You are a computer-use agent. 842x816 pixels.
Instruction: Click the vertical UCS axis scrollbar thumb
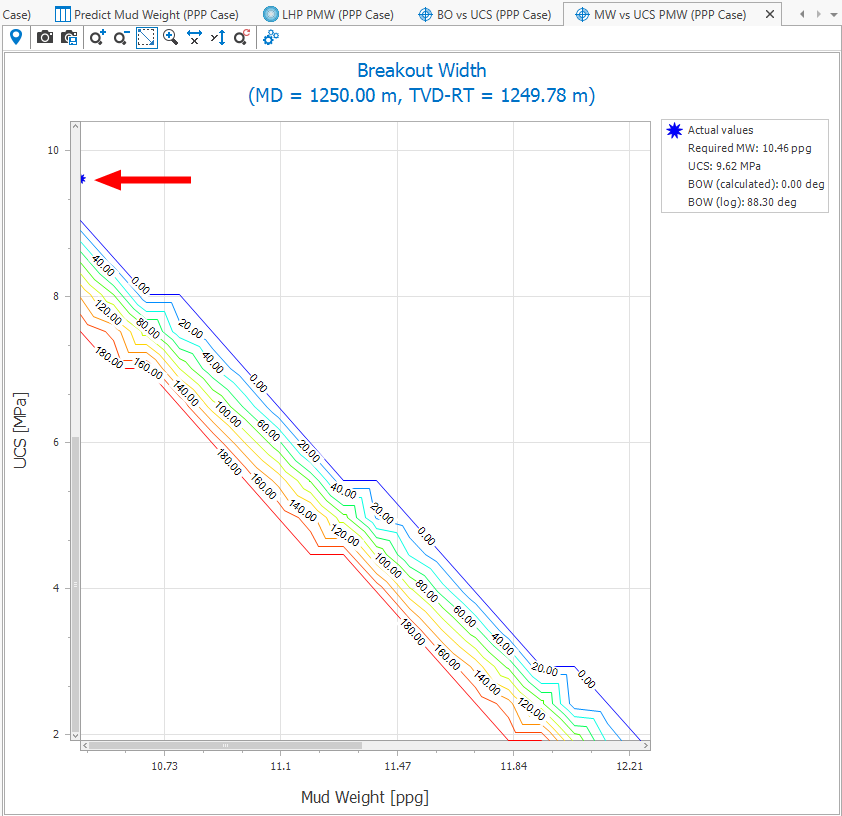coord(75,585)
